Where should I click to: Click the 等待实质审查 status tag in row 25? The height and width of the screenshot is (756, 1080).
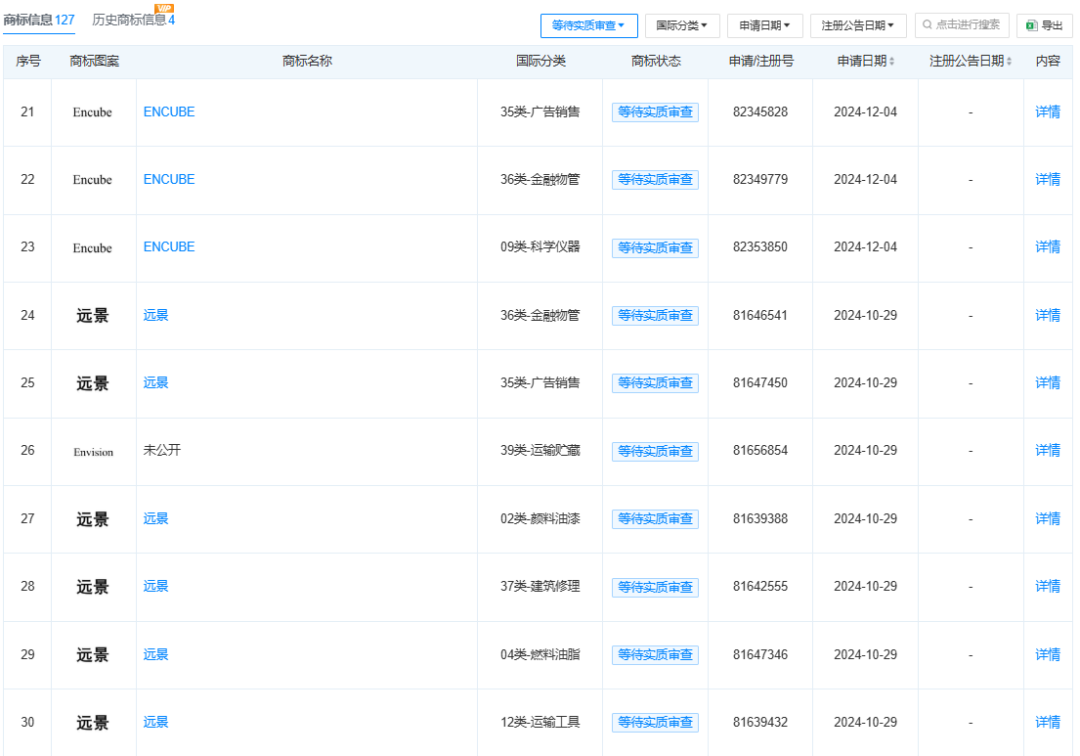[655, 383]
